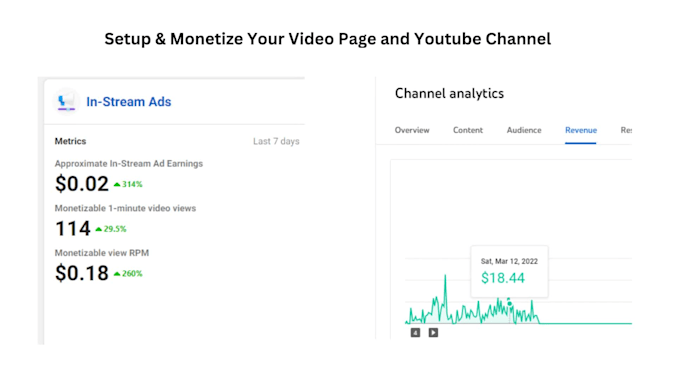Click the Sat, Mar 12, 2022 date
This screenshot has height=383, width=680.
point(509,261)
